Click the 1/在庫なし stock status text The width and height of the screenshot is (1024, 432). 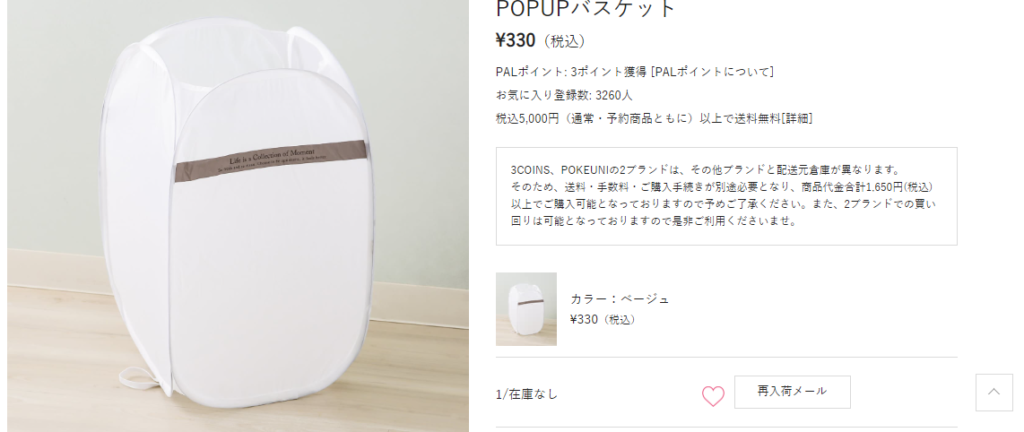(527, 394)
